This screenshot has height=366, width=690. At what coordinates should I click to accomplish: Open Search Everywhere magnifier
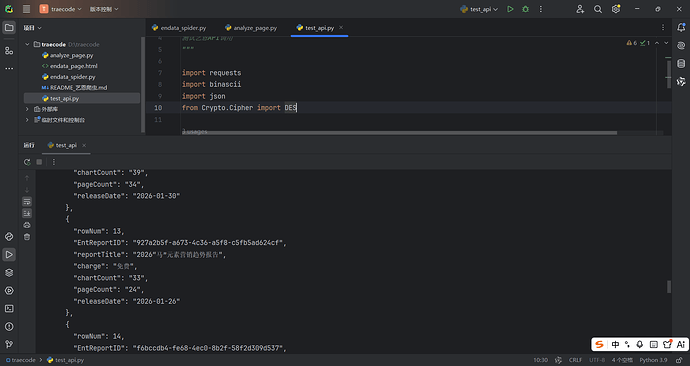click(x=598, y=9)
